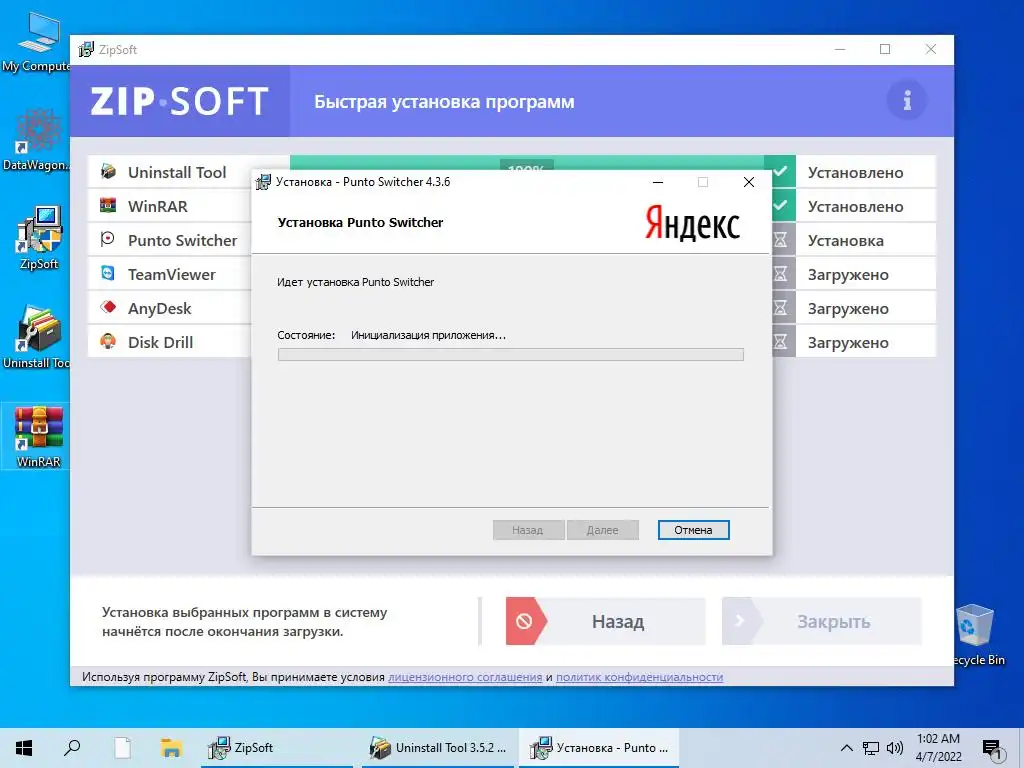Click Uninstall Tool green progress bar

(526, 163)
